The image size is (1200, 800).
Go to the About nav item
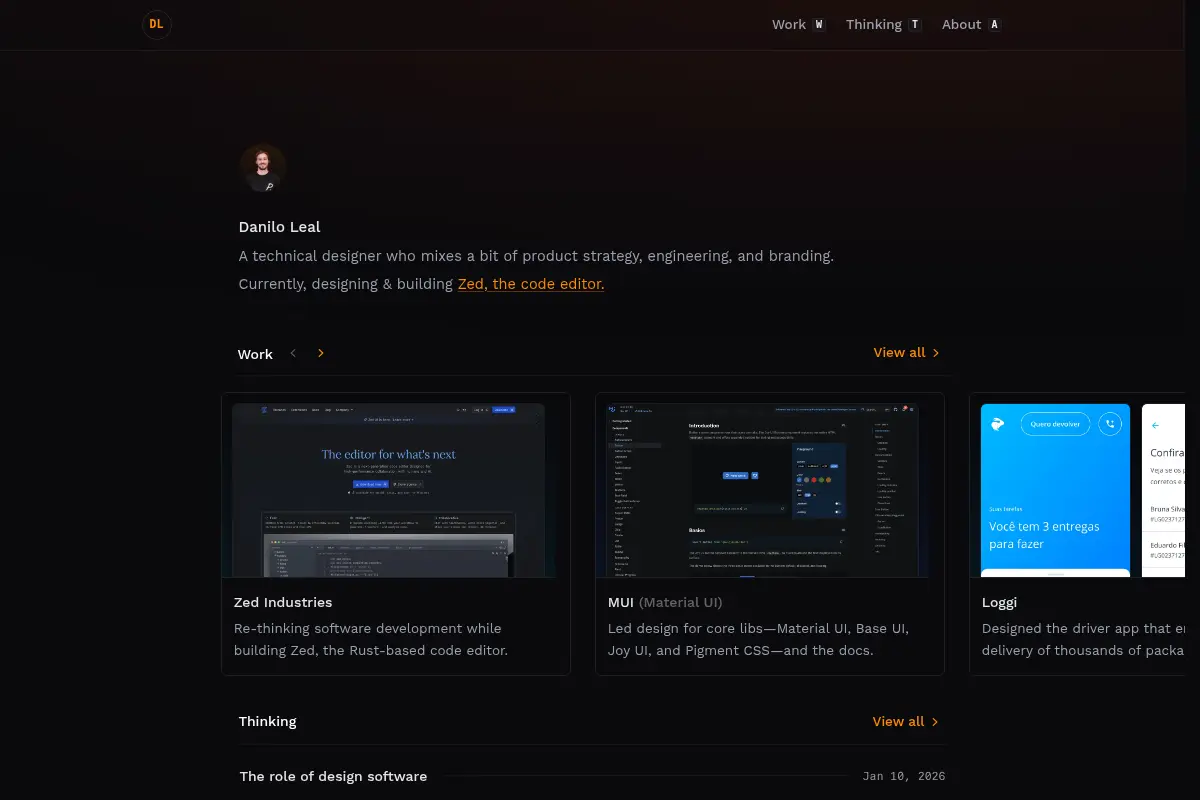[x=971, y=24]
